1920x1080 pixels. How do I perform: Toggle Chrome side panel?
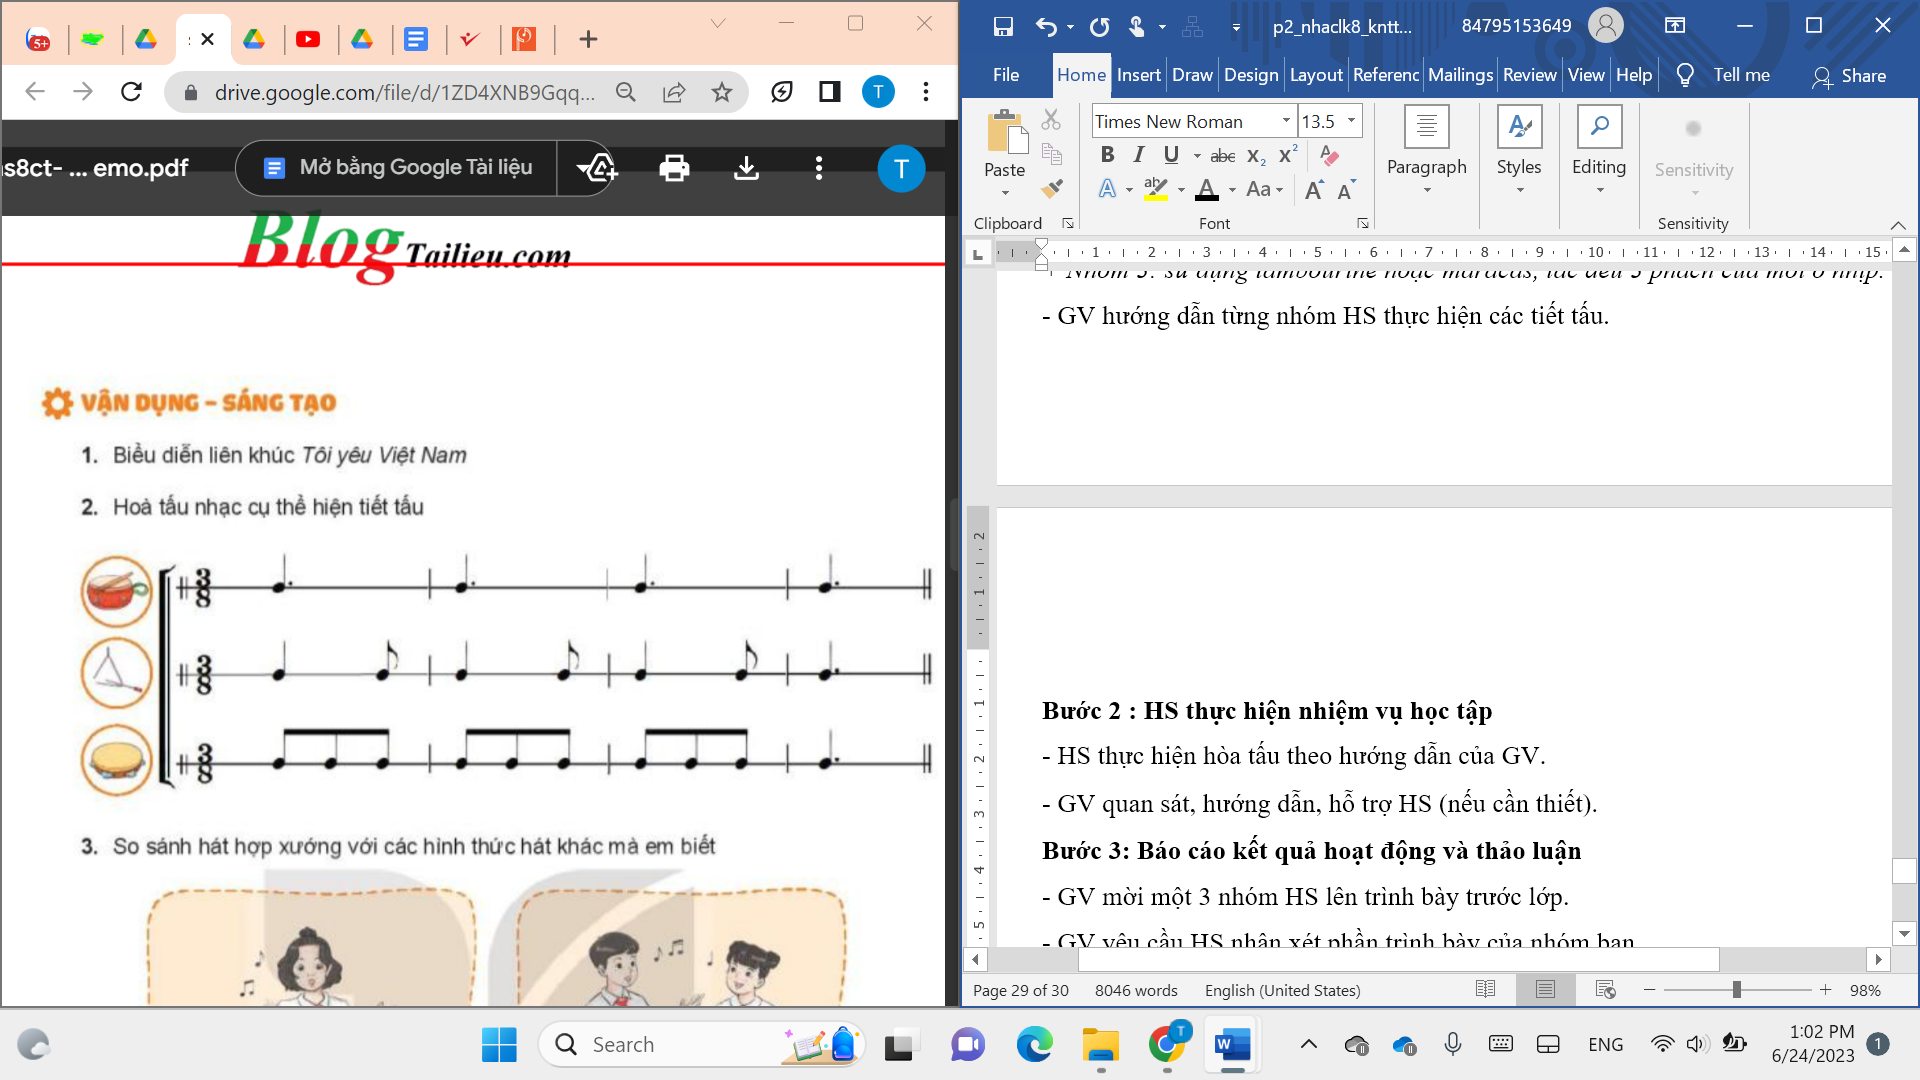pyautogui.click(x=829, y=92)
